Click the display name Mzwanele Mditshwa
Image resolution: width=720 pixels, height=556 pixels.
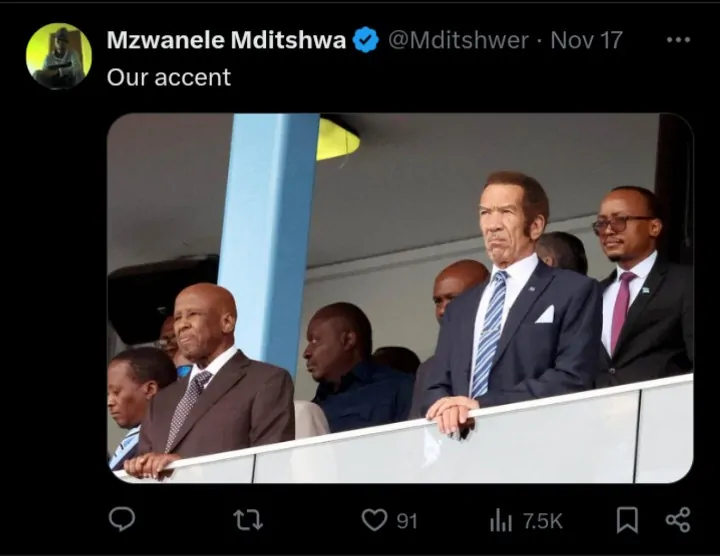[x=226, y=41]
